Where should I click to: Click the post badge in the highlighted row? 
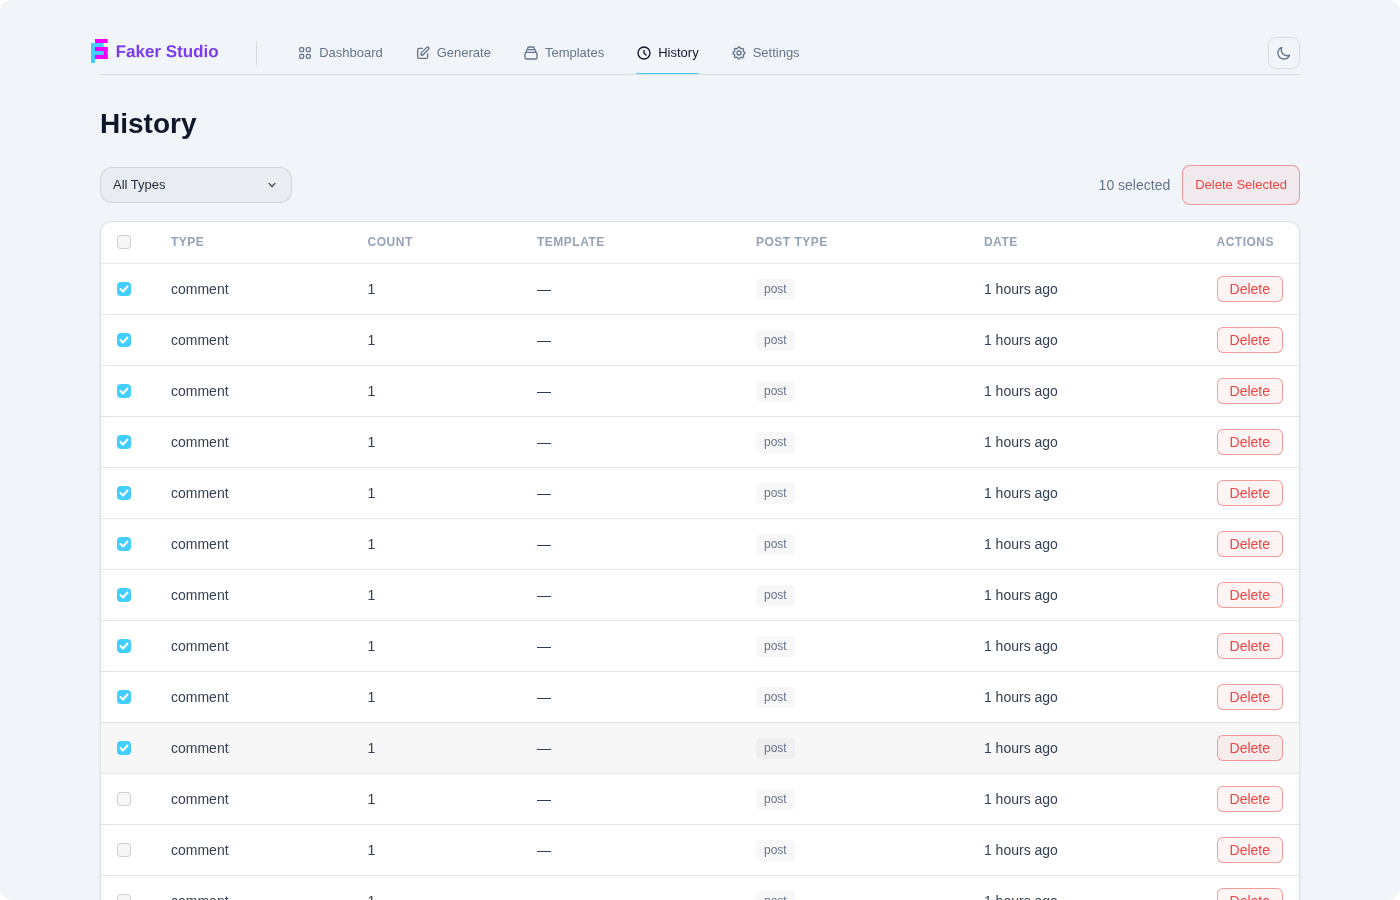click(x=775, y=748)
